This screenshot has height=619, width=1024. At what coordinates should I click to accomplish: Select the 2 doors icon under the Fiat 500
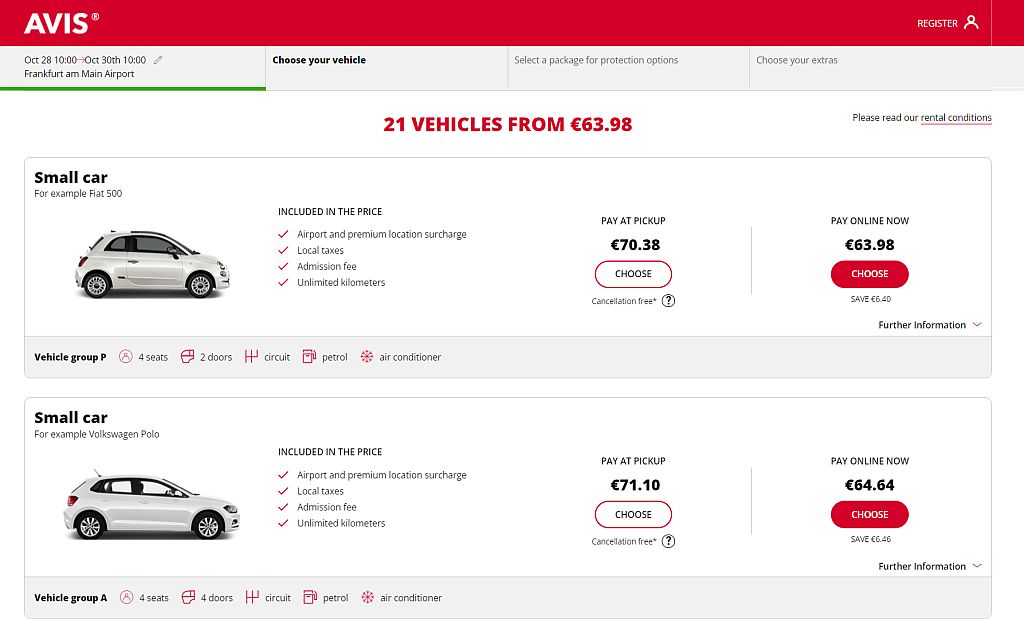[187, 356]
